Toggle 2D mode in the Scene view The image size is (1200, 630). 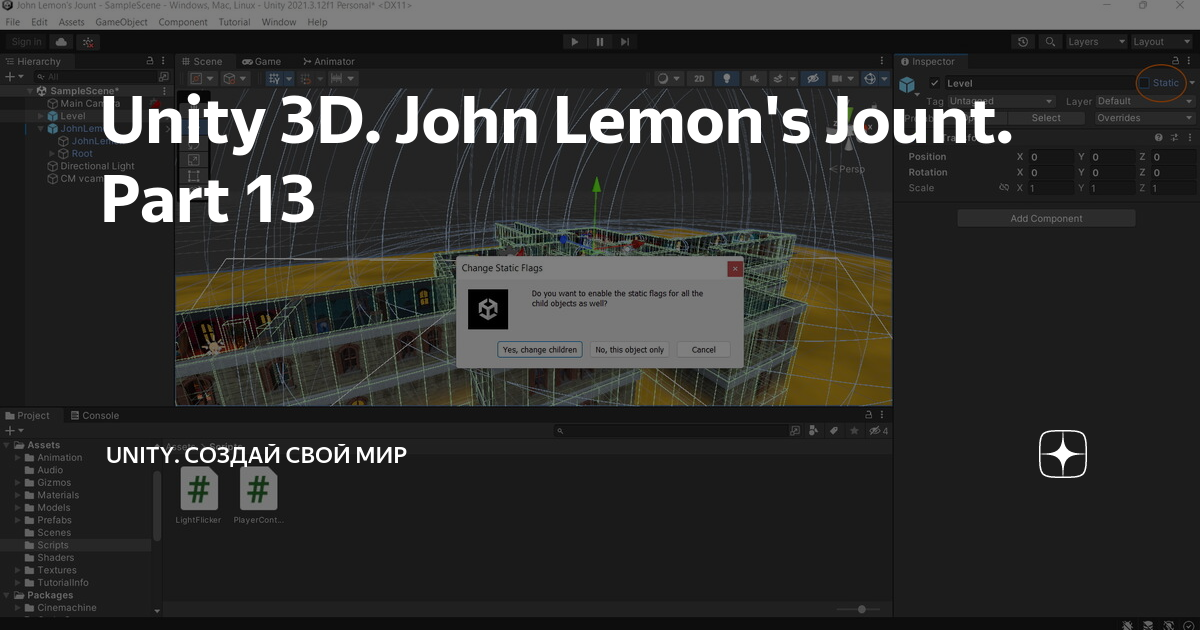(x=699, y=77)
